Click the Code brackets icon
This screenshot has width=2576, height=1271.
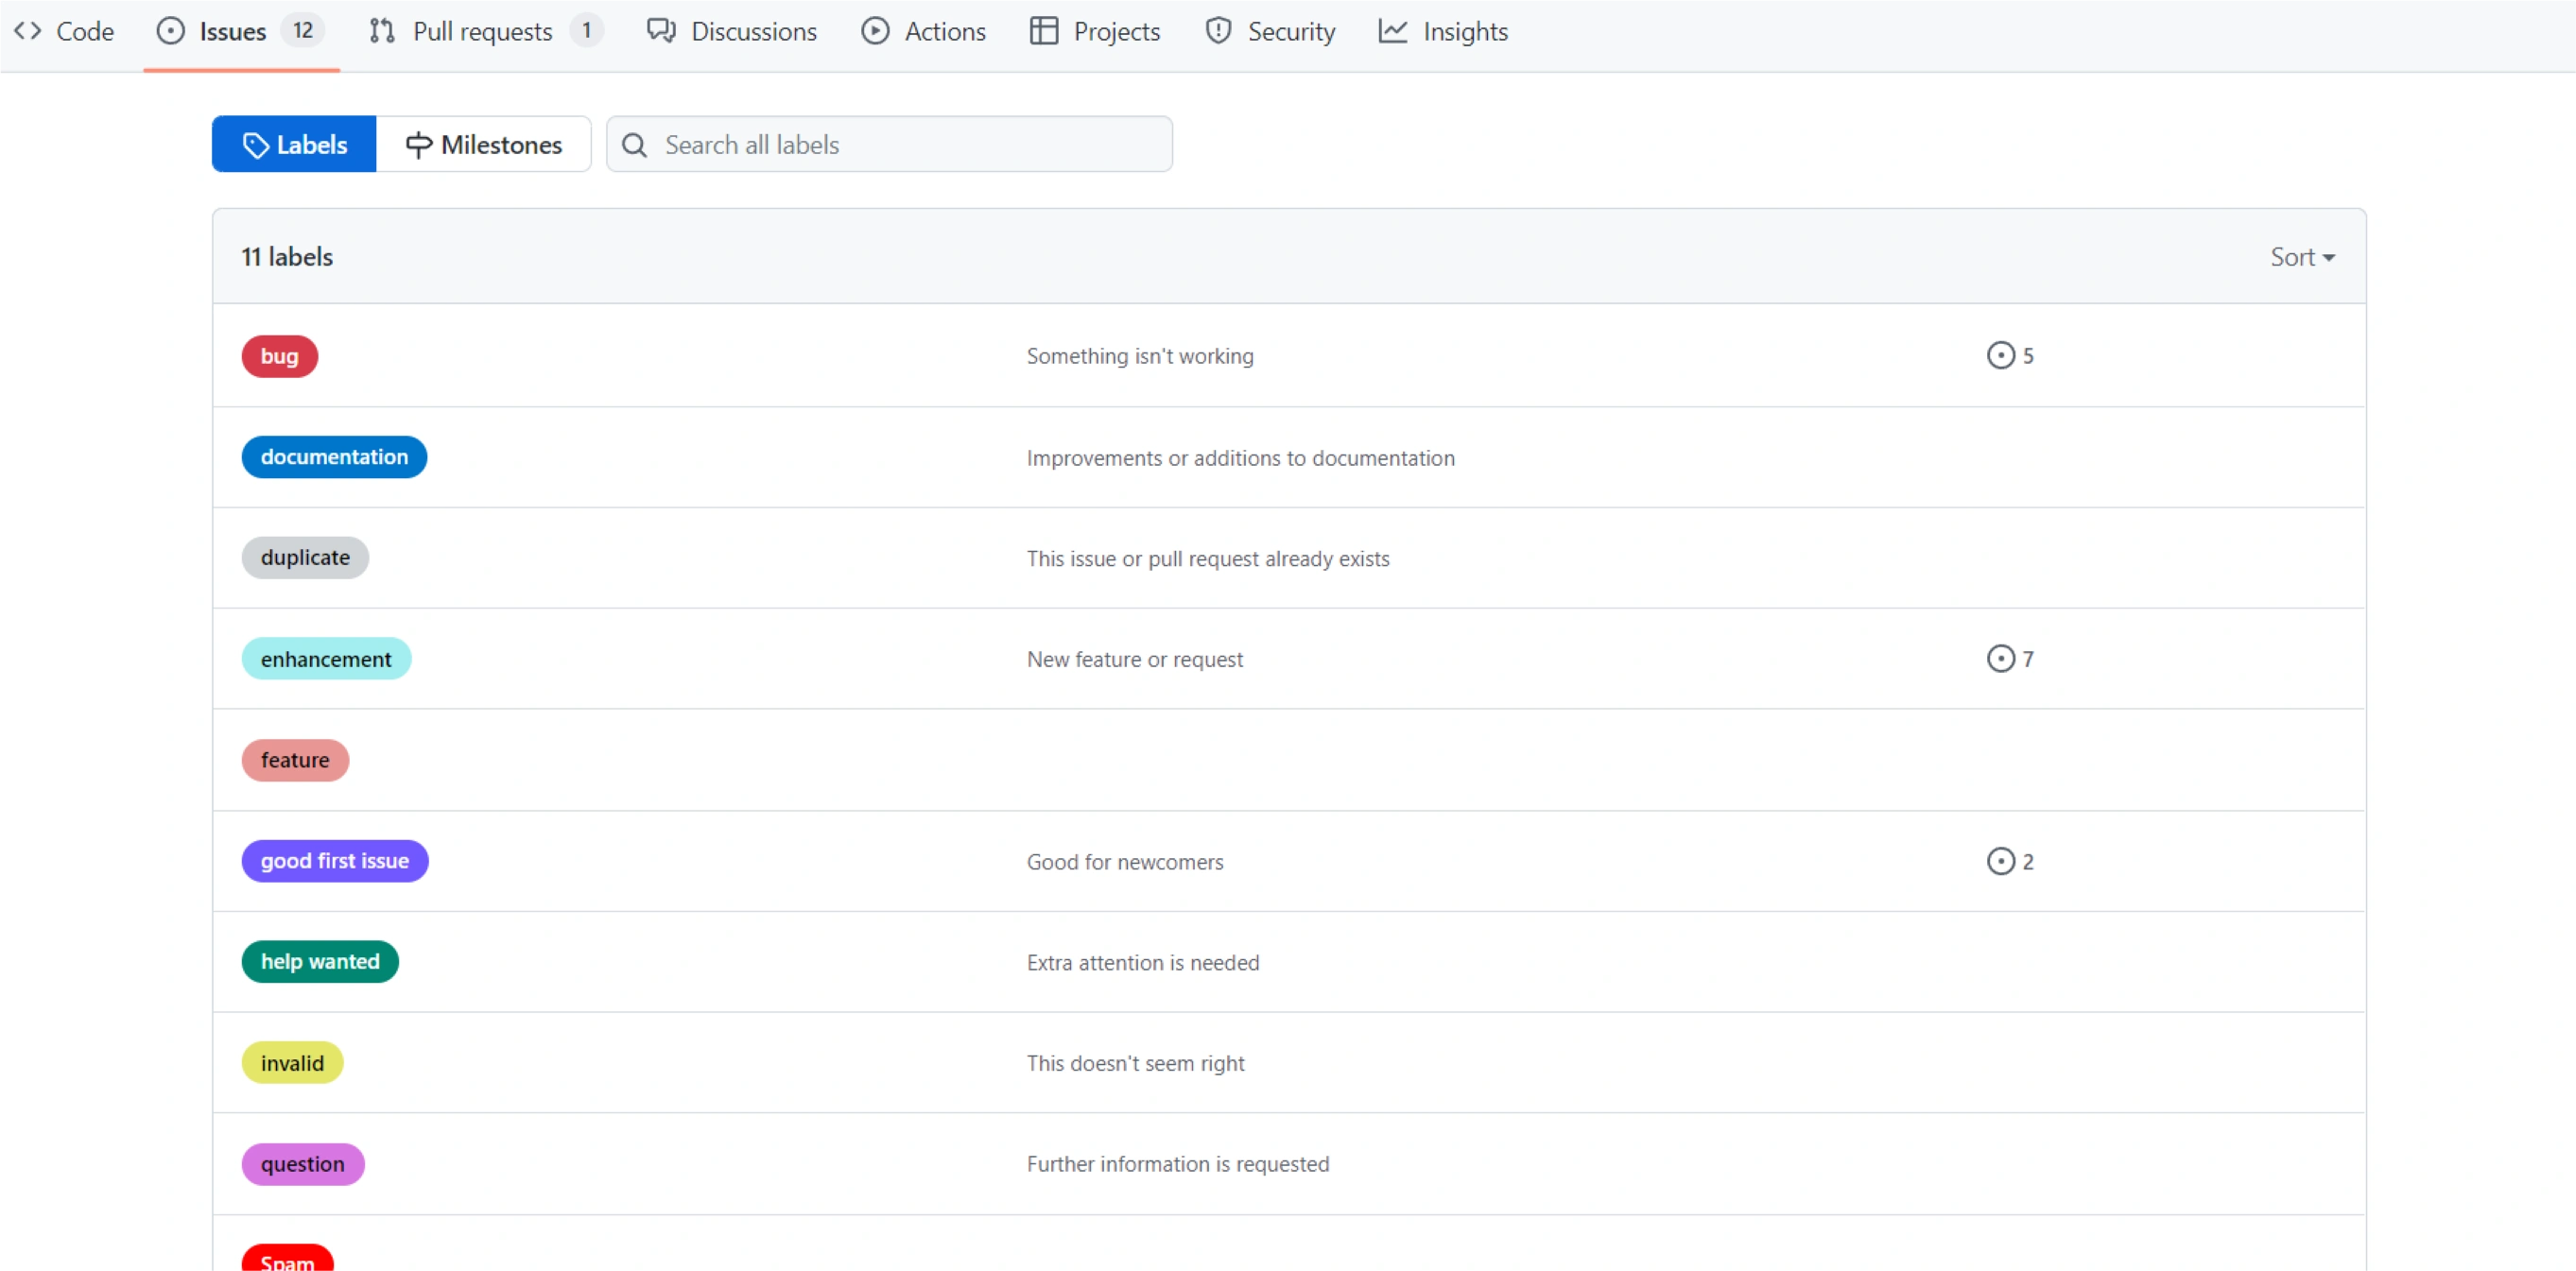[27, 31]
